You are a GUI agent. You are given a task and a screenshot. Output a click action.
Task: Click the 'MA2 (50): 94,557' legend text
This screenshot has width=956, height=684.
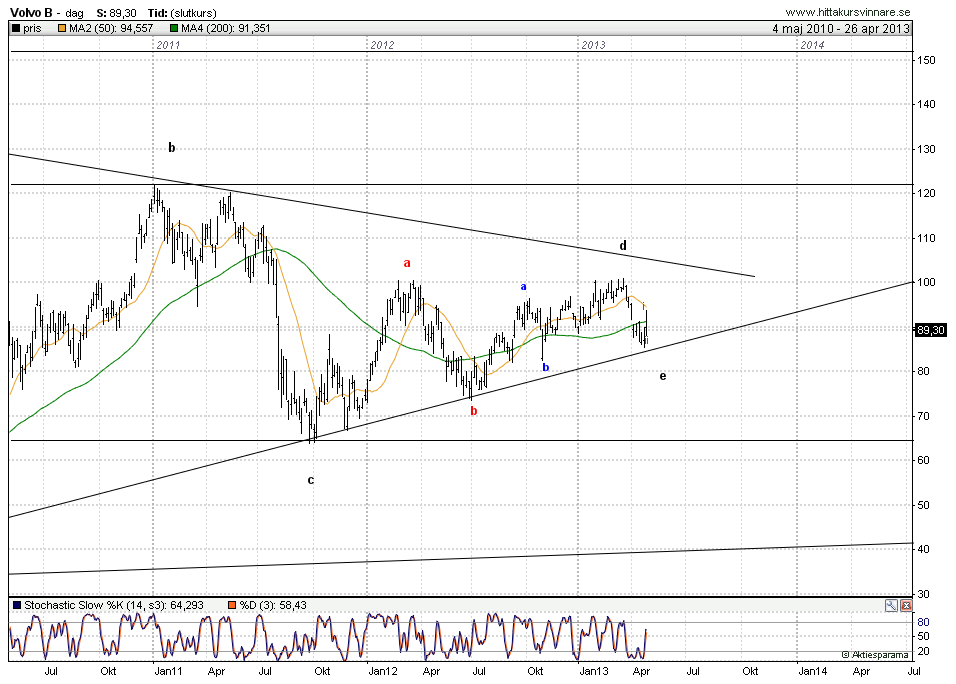111,28
